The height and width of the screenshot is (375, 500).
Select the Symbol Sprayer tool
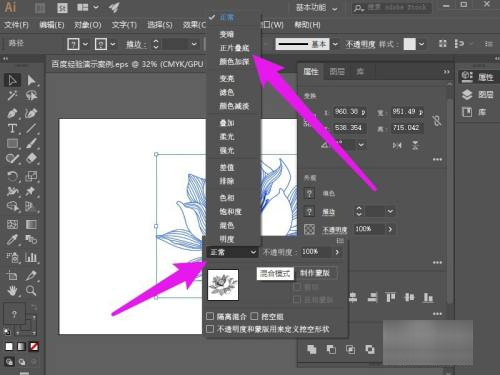click(x=12, y=257)
